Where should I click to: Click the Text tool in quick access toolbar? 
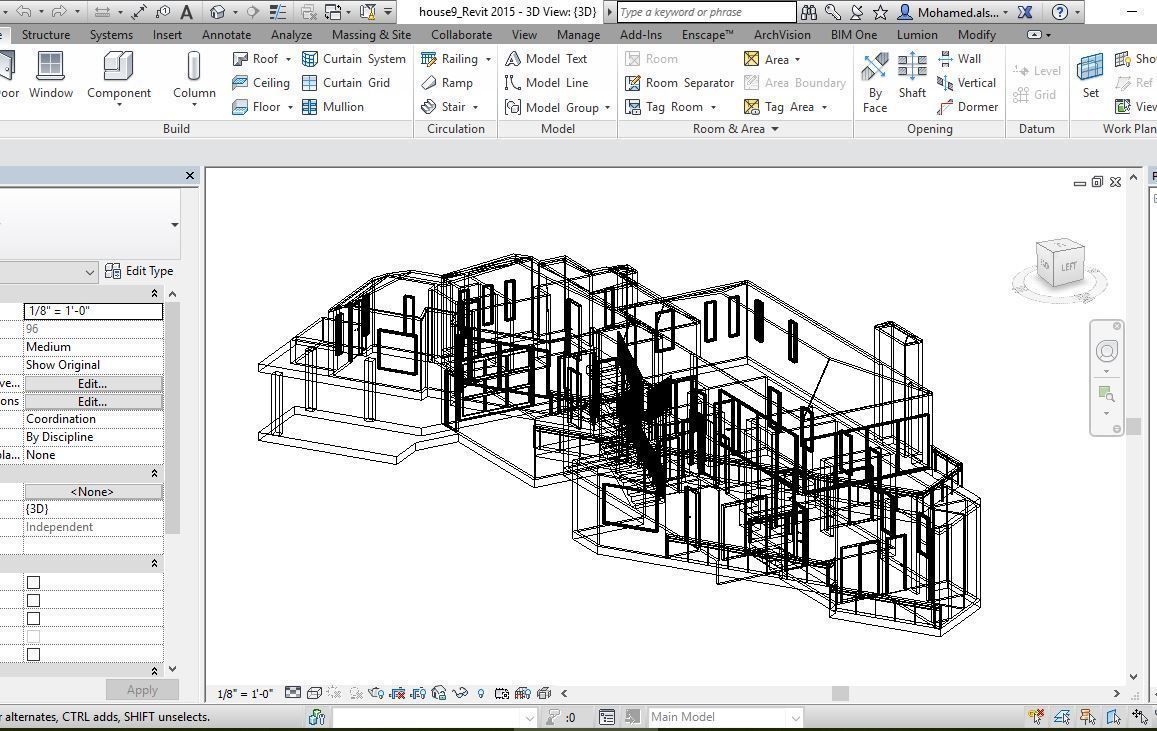[x=187, y=12]
